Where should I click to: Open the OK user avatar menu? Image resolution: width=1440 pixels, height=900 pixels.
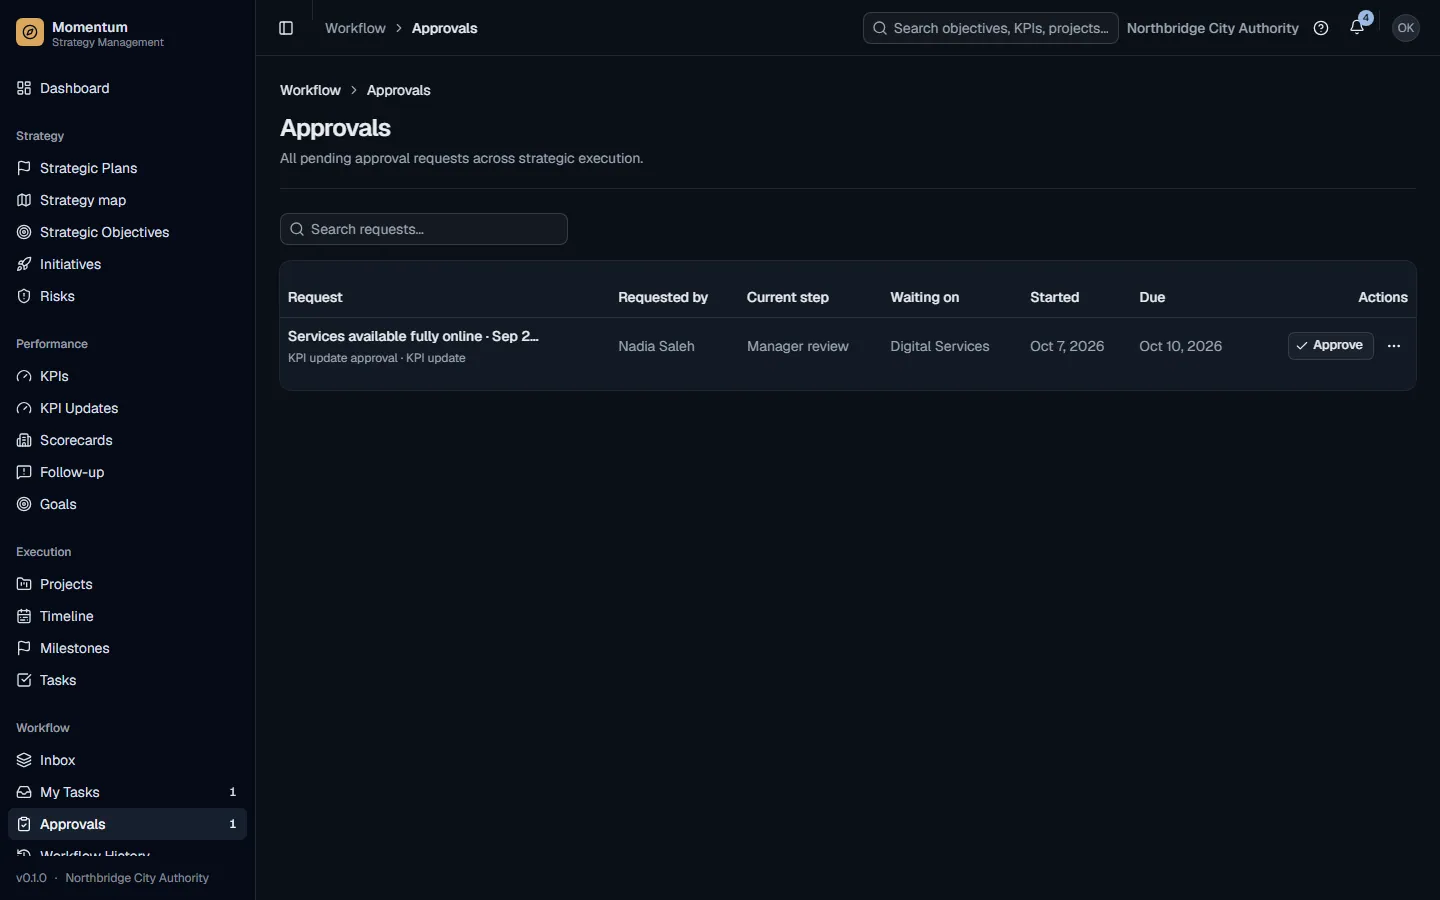[x=1406, y=28]
